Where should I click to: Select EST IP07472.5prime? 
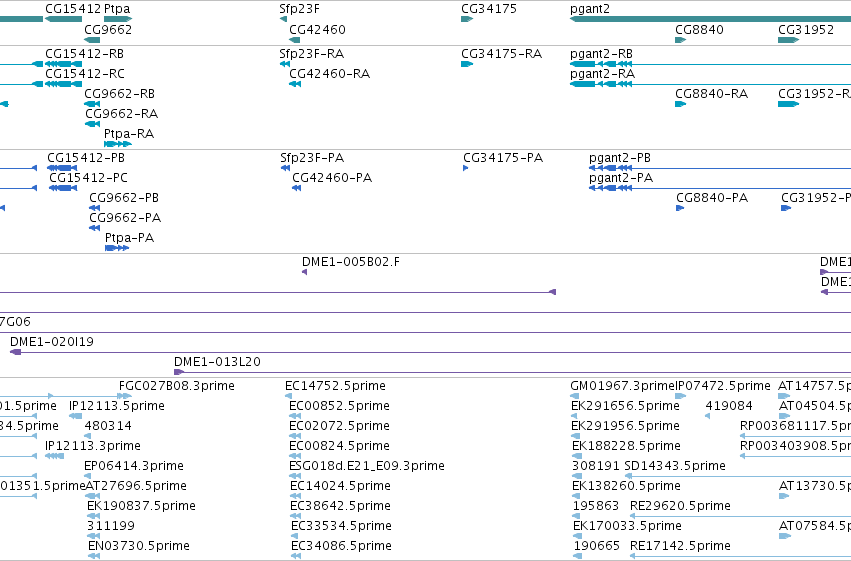pyautogui.click(x=681, y=396)
